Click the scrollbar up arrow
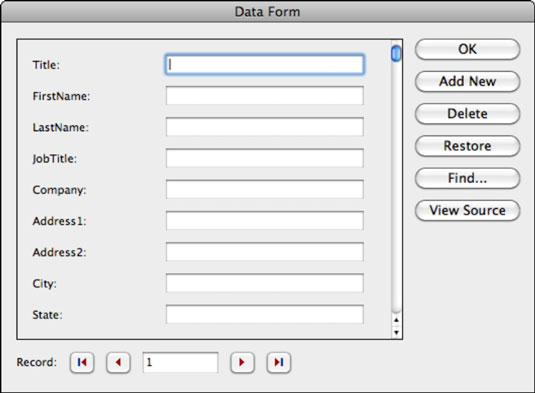The image size is (535, 393). pos(396,320)
